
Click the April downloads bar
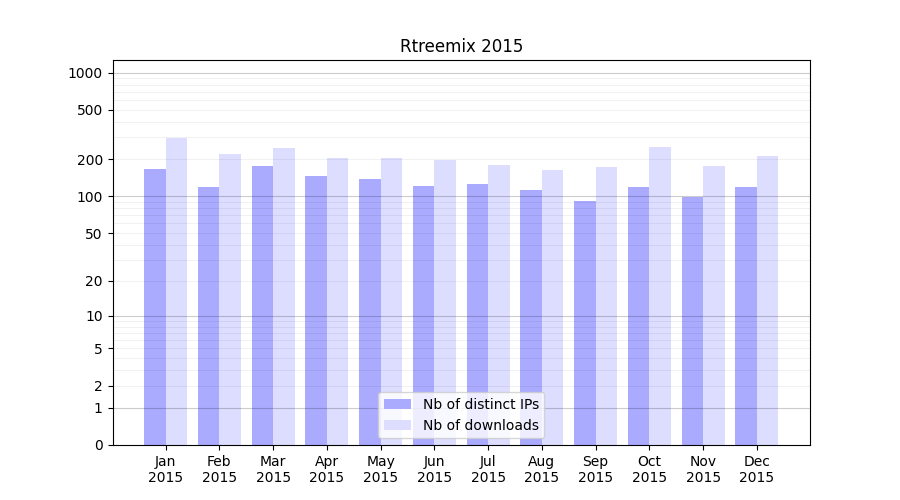tap(337, 301)
